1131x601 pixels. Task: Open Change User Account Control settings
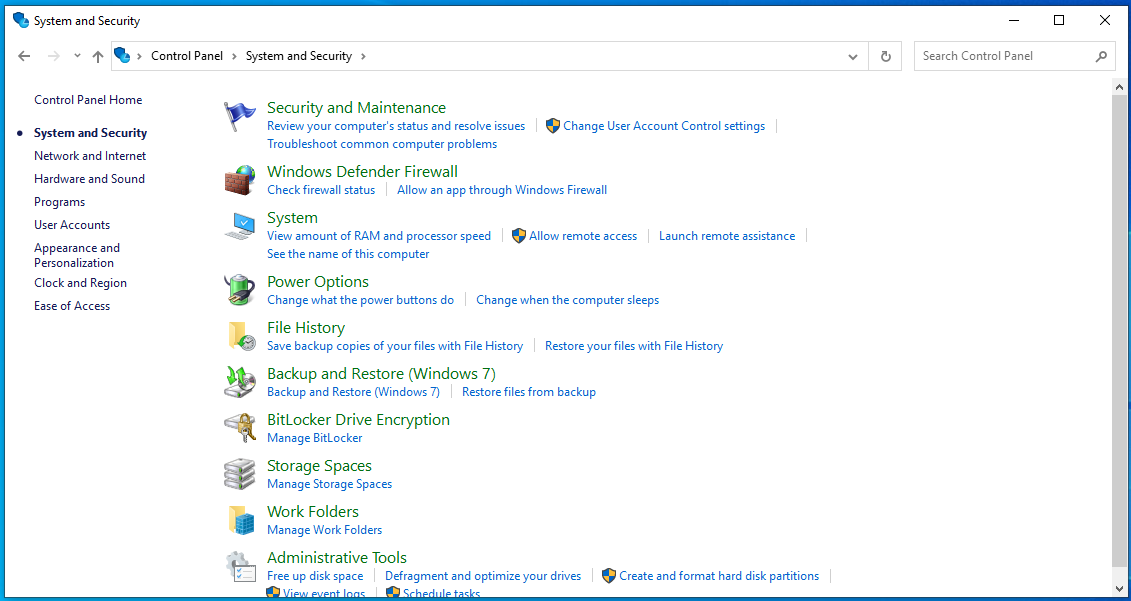pyautogui.click(x=664, y=126)
